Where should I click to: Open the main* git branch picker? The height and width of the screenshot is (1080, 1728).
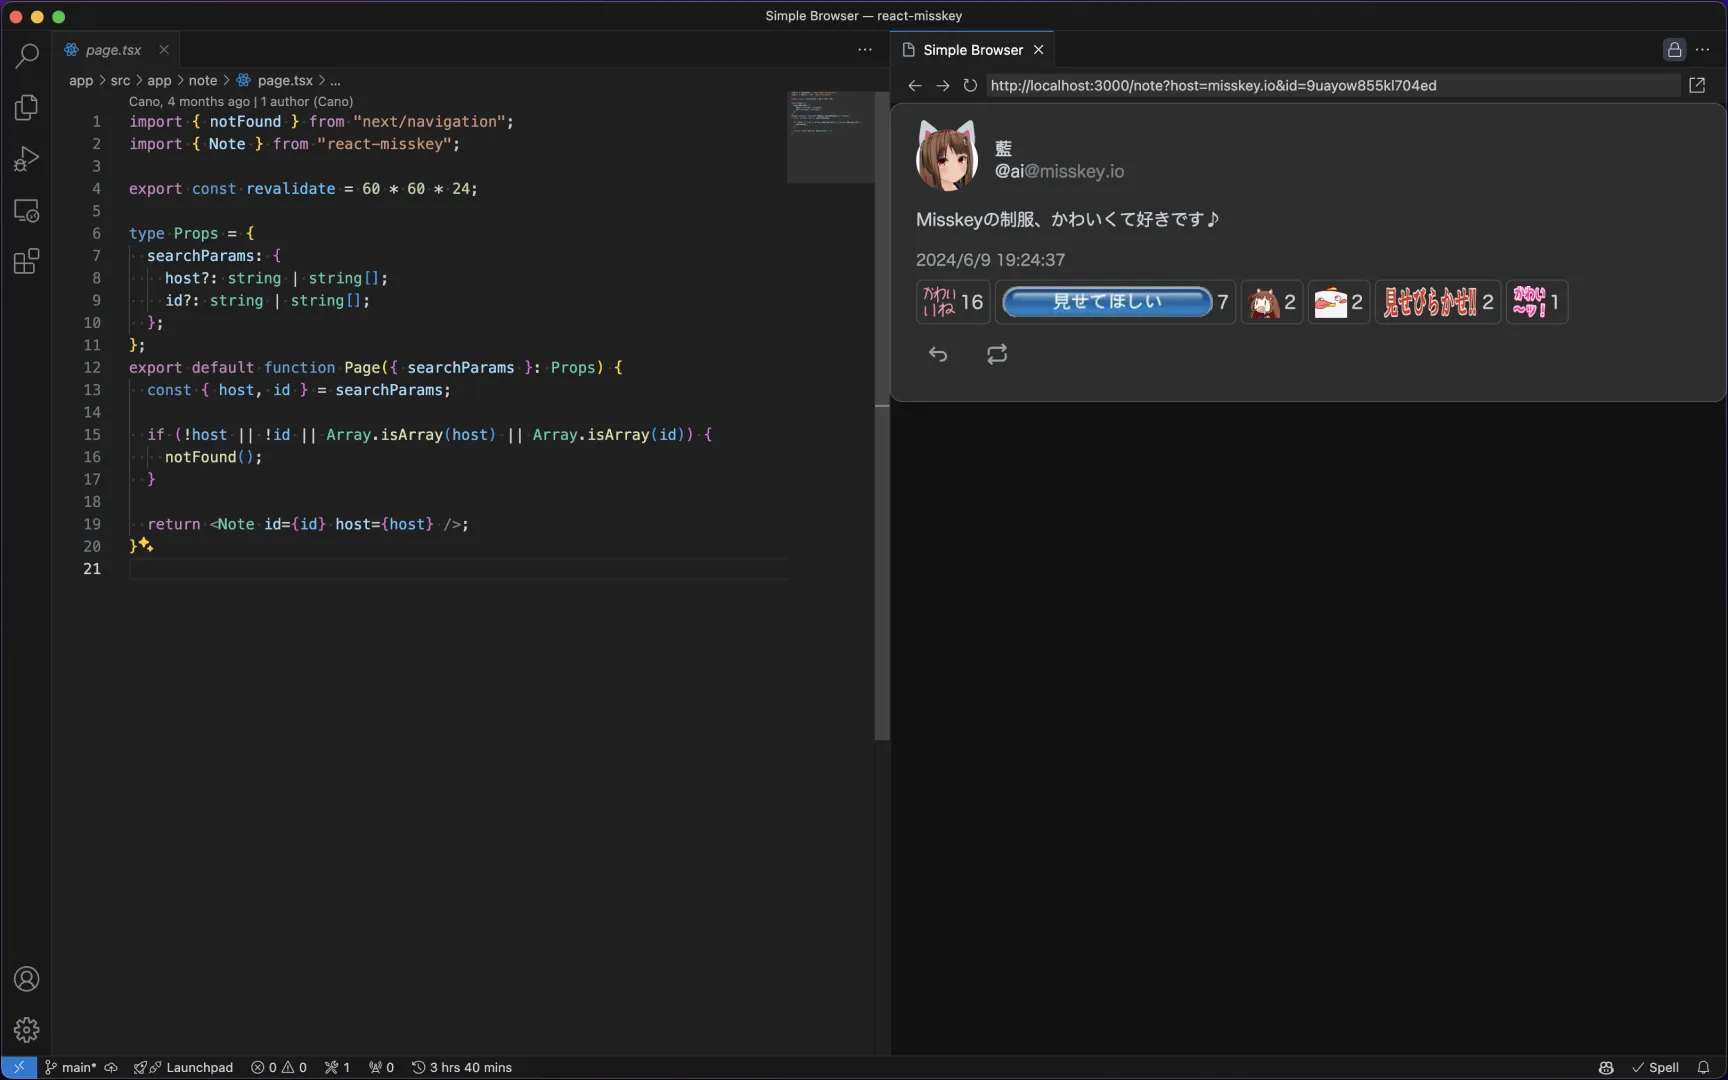(71, 1067)
